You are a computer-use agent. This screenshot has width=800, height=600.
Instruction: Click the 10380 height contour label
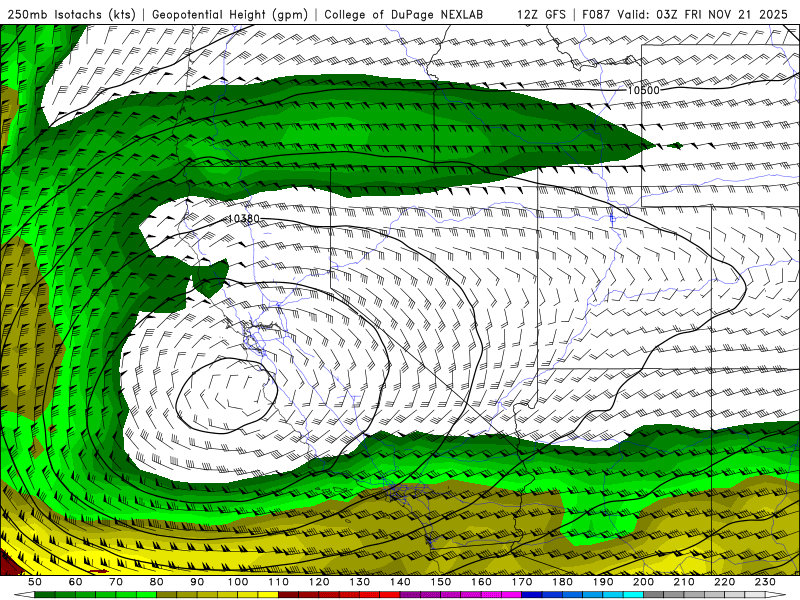pos(243,218)
